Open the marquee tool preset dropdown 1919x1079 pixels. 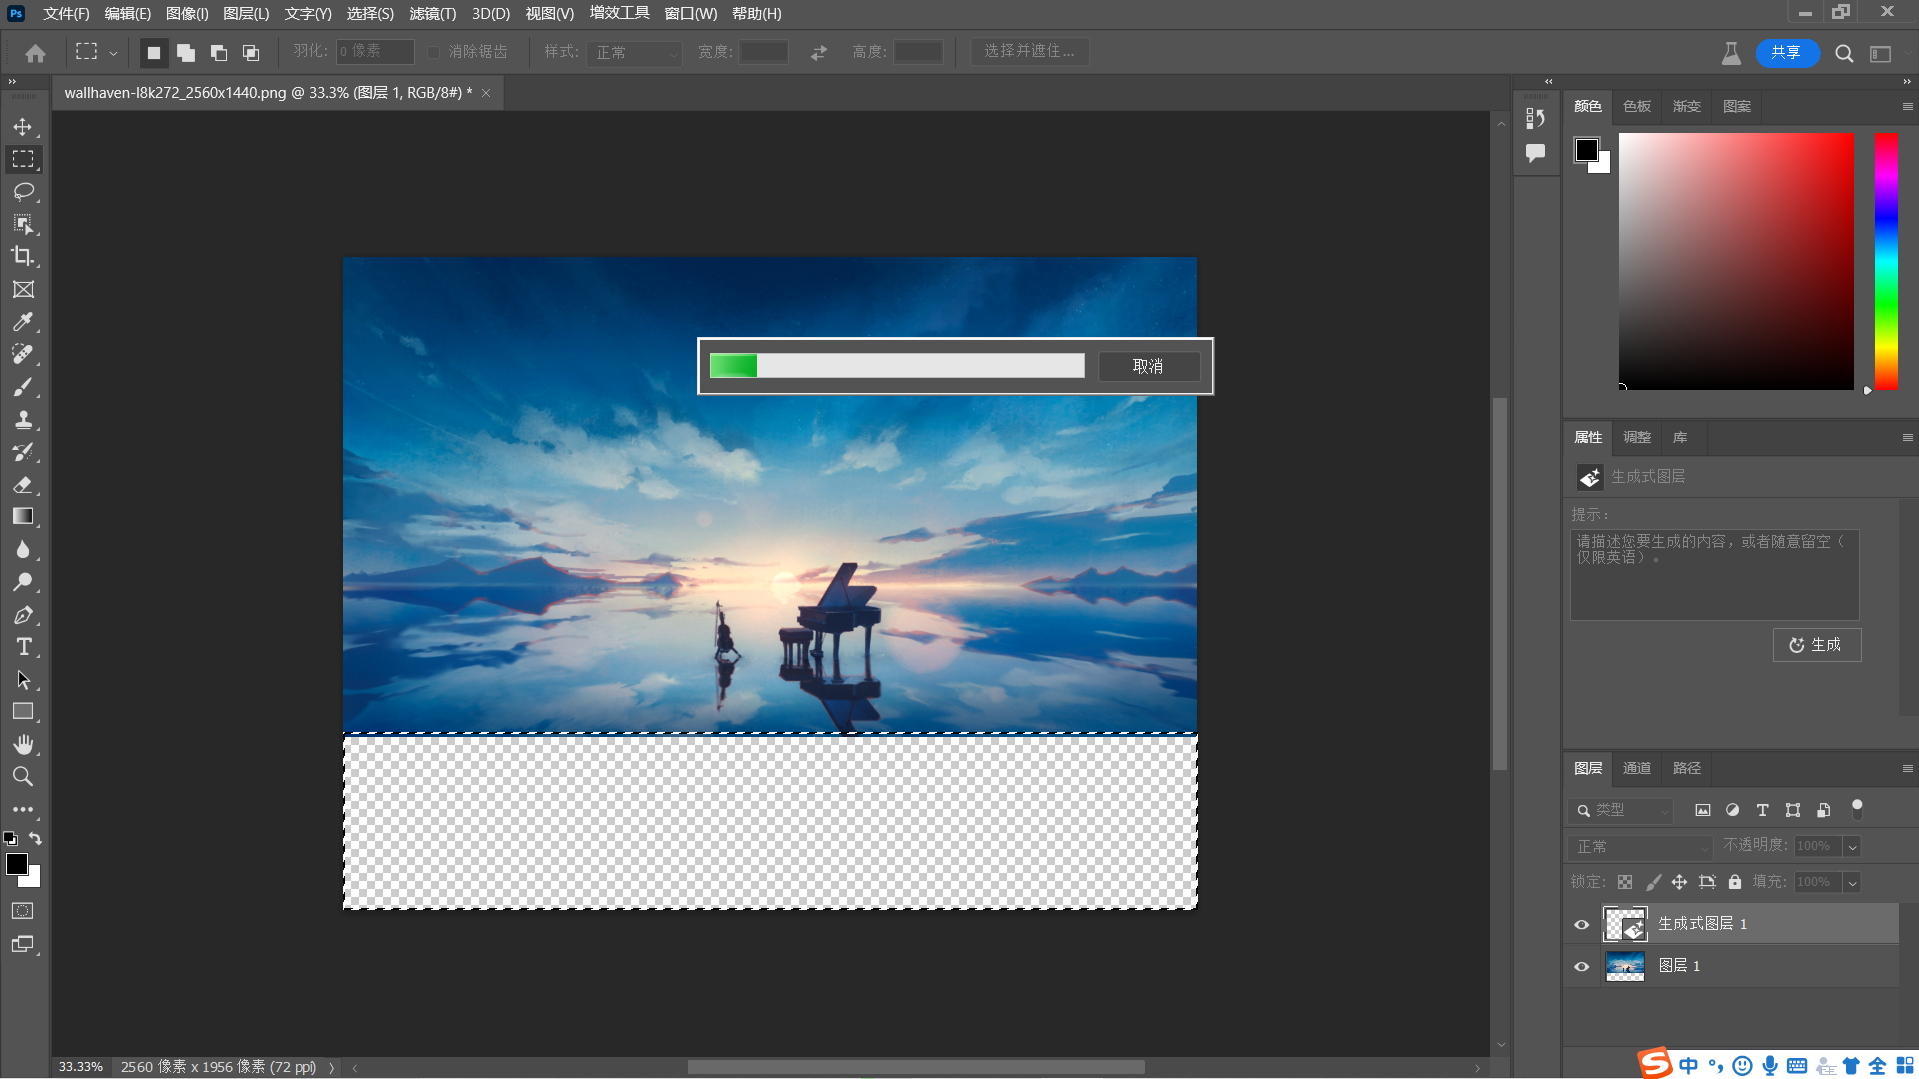[113, 53]
